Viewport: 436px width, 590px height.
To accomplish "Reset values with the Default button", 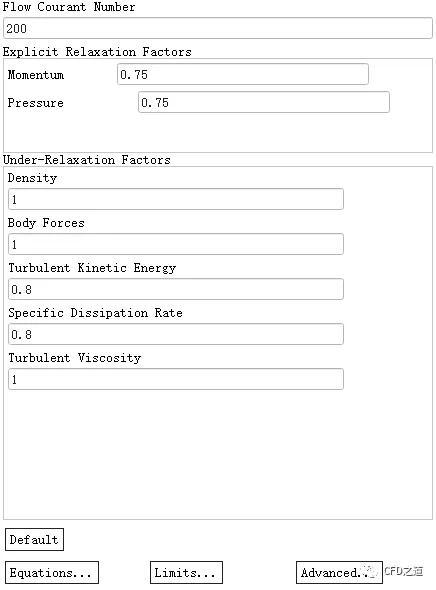I will click(34, 540).
